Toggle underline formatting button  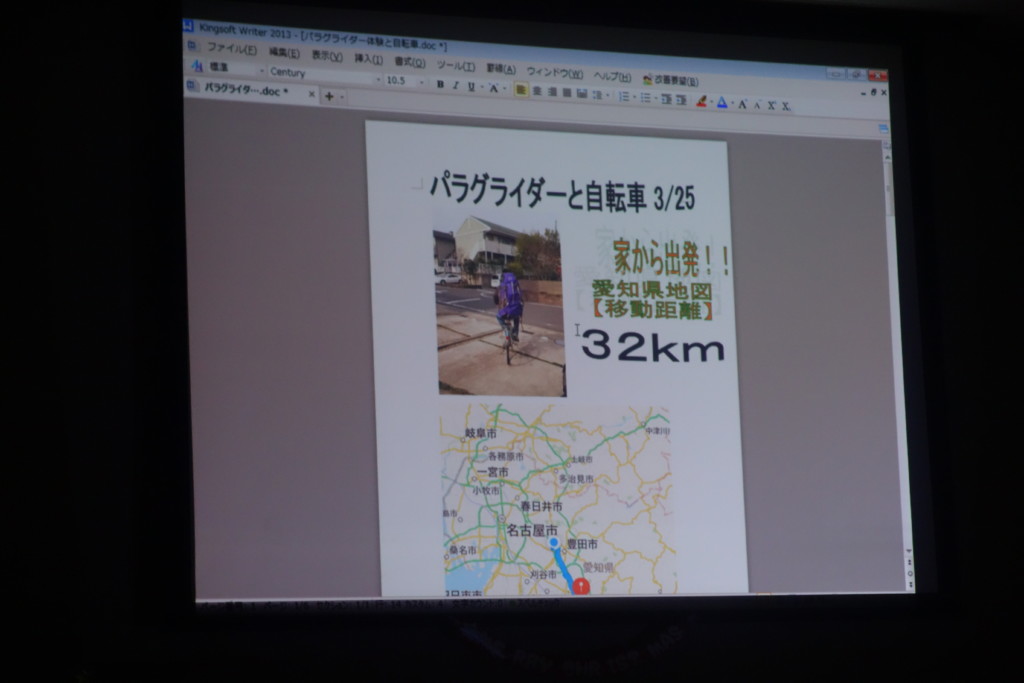(471, 87)
